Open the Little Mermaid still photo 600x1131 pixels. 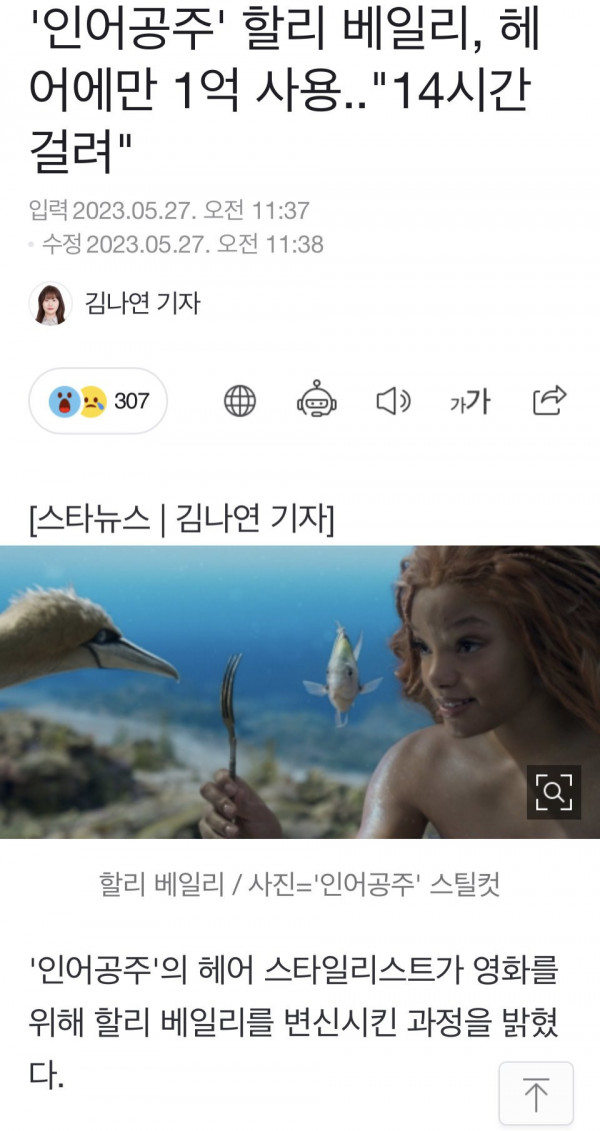[300, 692]
